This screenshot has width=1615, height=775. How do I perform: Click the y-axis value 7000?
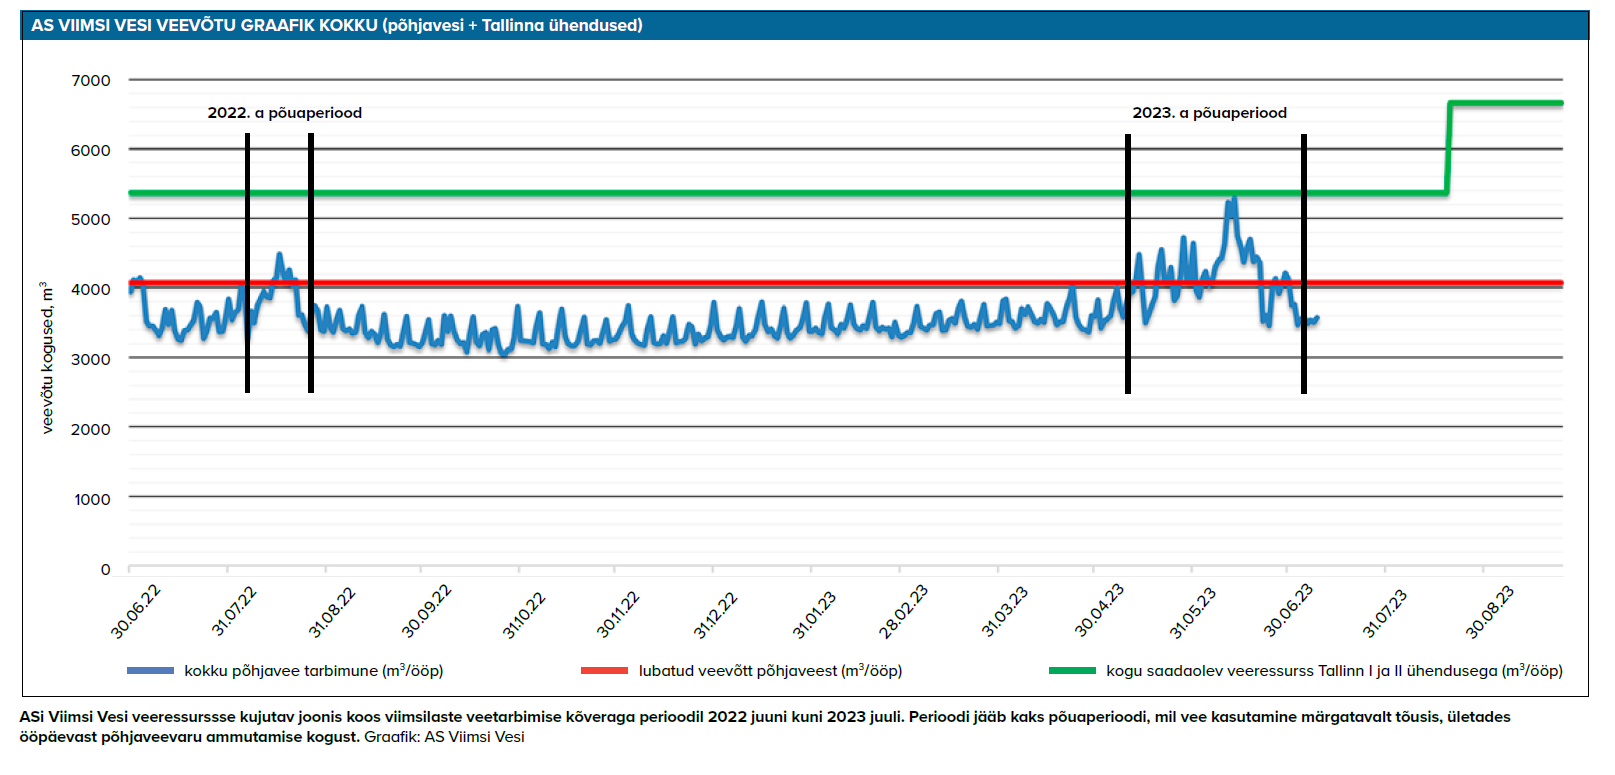[x=91, y=80]
